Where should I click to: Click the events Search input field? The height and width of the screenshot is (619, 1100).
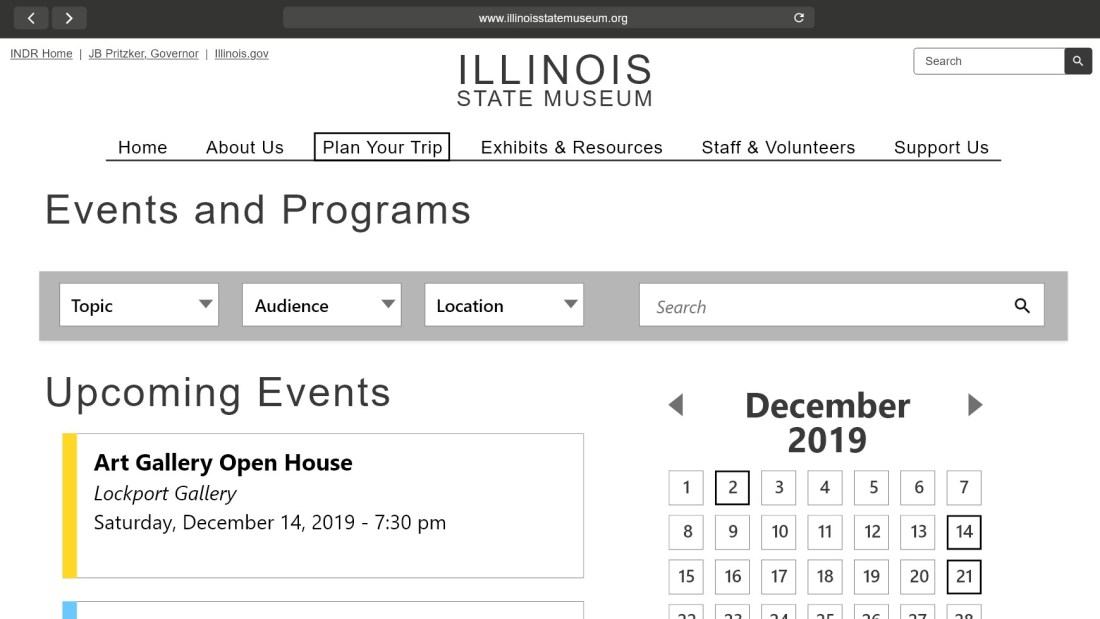point(820,306)
